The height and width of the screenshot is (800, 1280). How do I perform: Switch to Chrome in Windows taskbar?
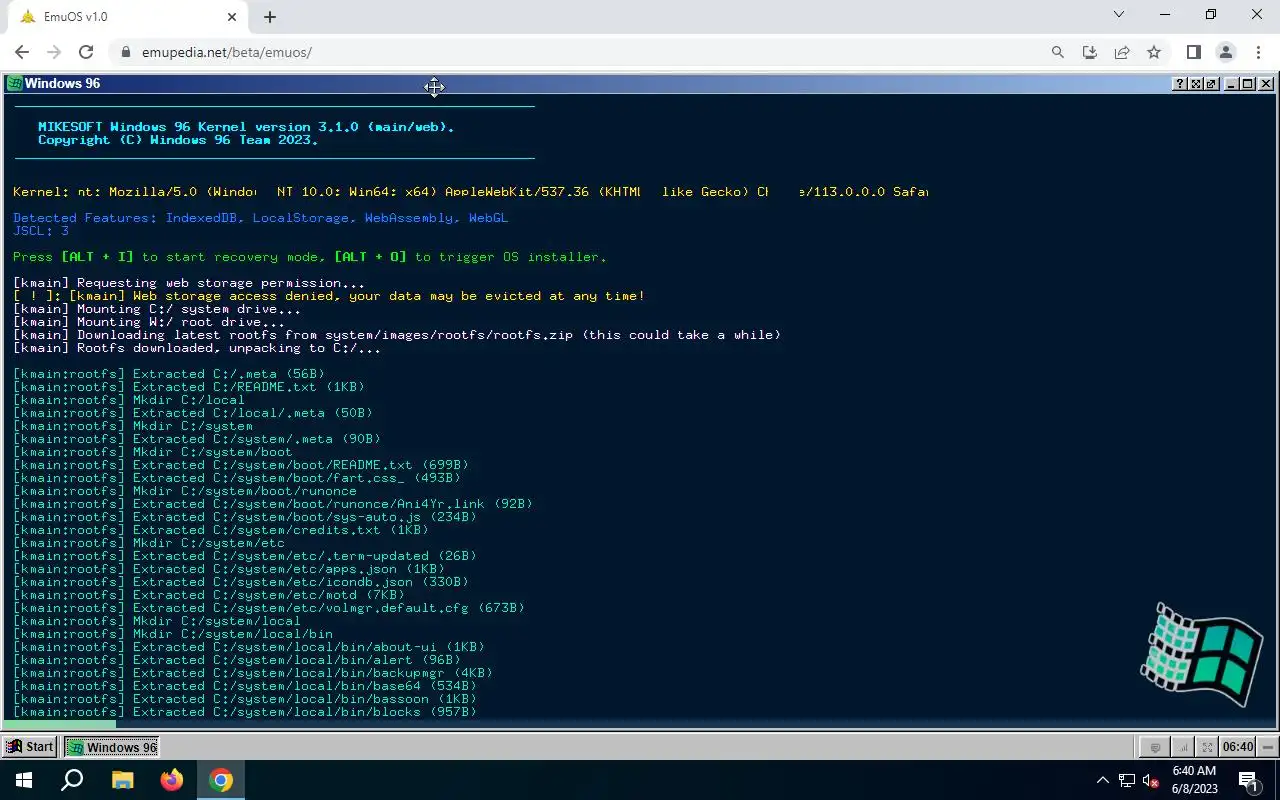(x=221, y=780)
